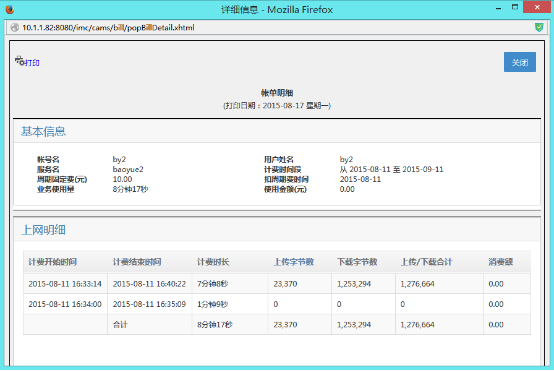Click the 扣周期费时间 value 2015-08-11
This screenshot has width=554, height=371.
tap(360, 179)
